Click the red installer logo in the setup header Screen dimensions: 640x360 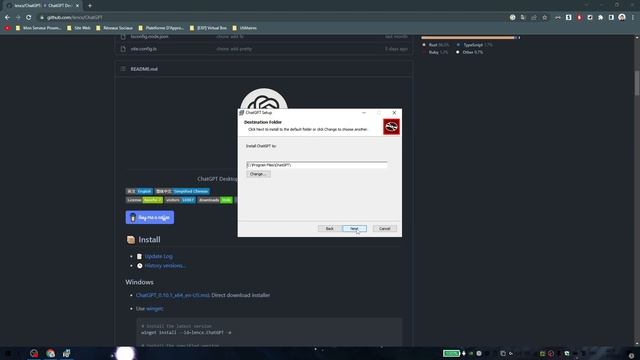pyautogui.click(x=391, y=127)
